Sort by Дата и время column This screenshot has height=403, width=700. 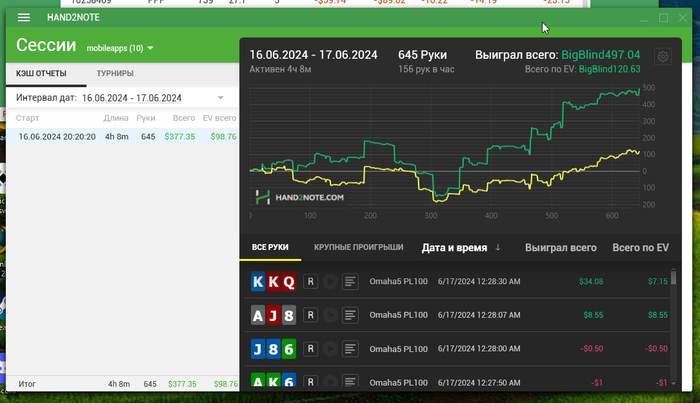[454, 248]
